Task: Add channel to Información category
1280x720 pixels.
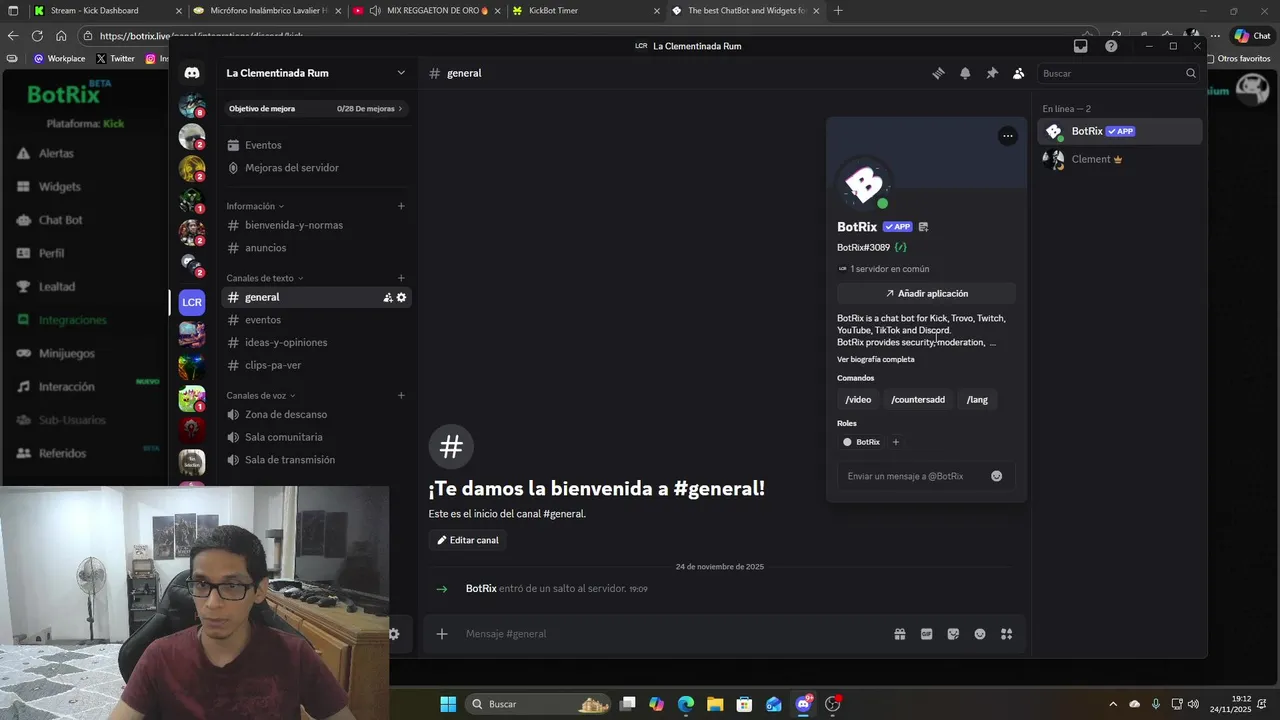Action: click(401, 206)
